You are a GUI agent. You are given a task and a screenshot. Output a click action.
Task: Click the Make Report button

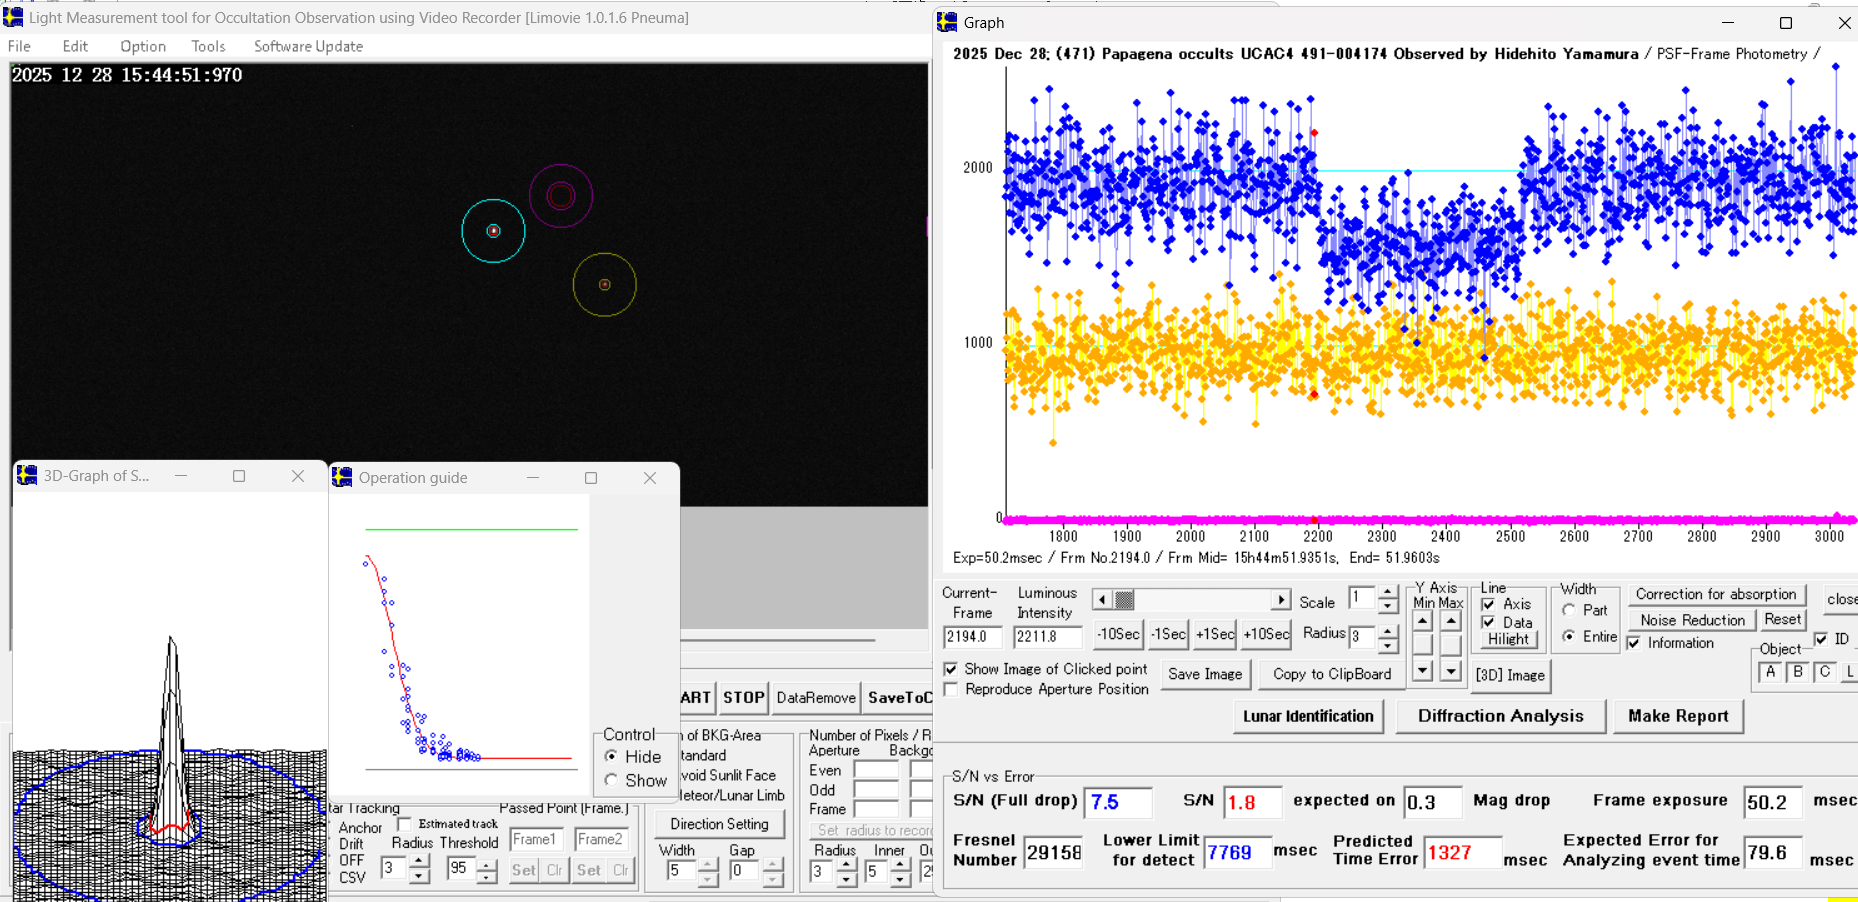(1677, 716)
